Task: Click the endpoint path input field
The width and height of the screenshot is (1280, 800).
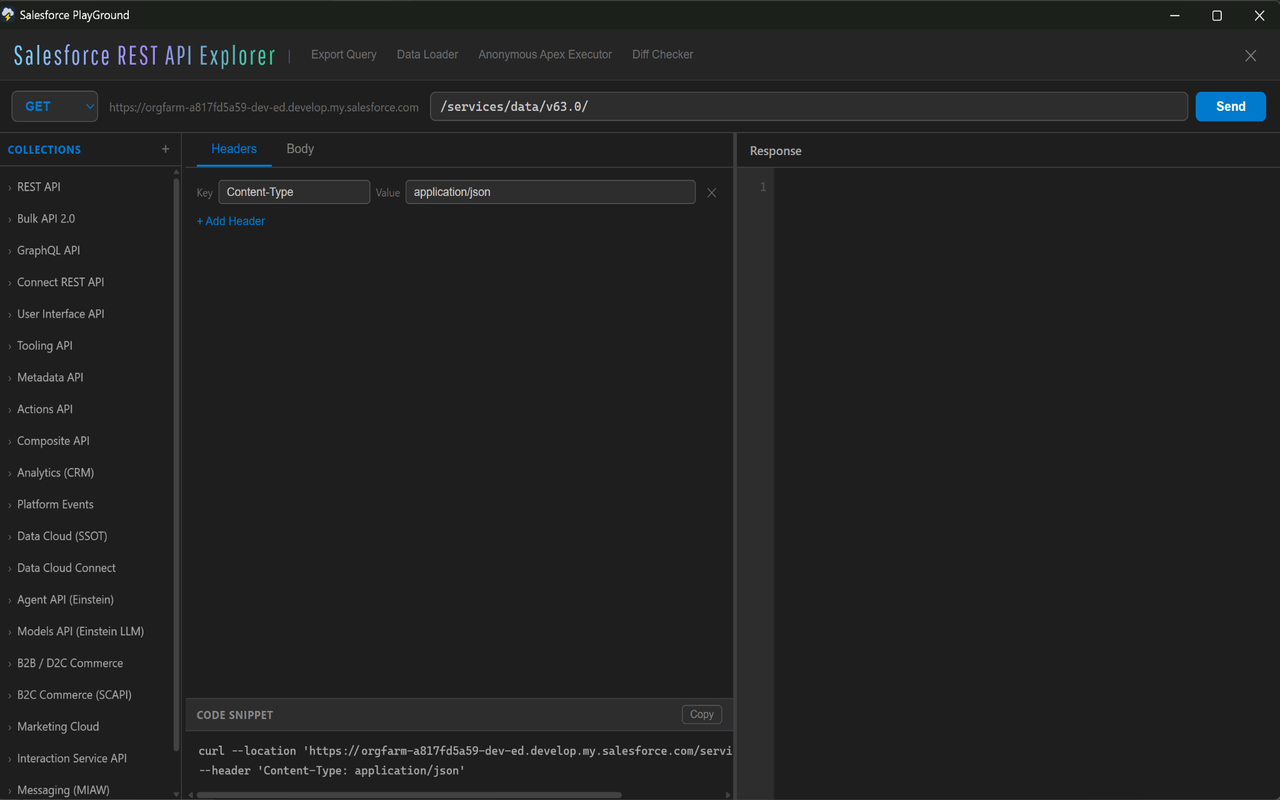Action: click(x=809, y=107)
